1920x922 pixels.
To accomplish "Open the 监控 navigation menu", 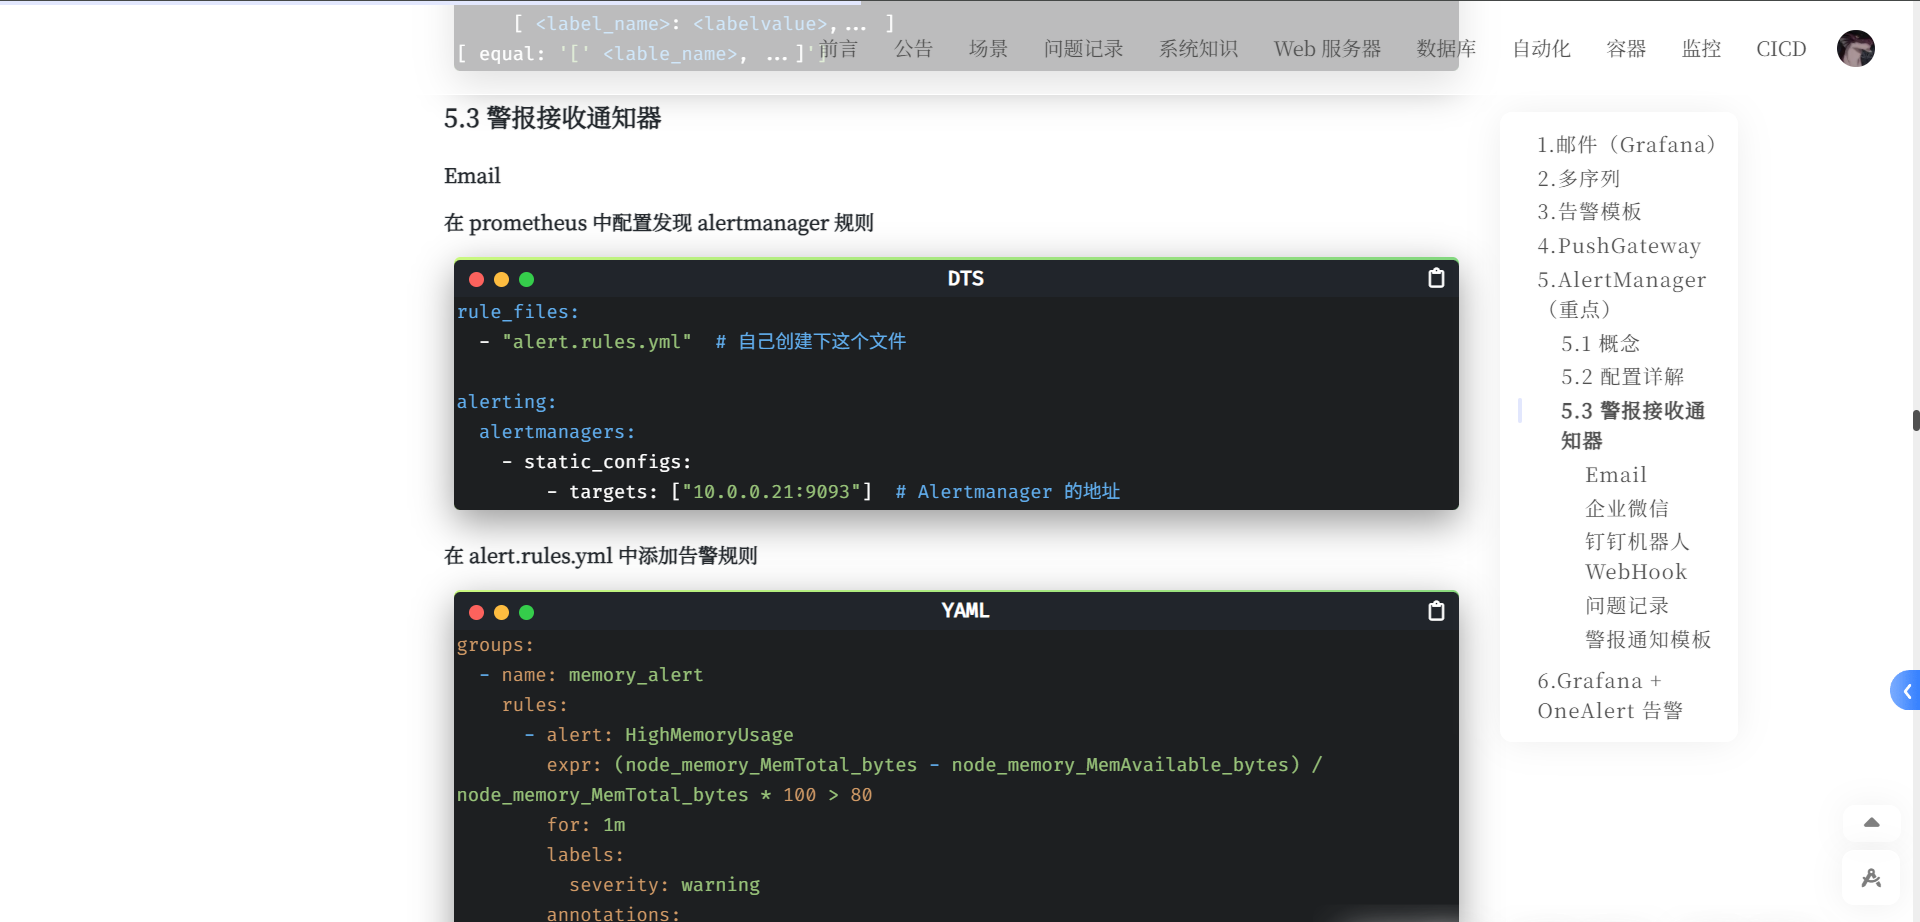I will point(1701,49).
